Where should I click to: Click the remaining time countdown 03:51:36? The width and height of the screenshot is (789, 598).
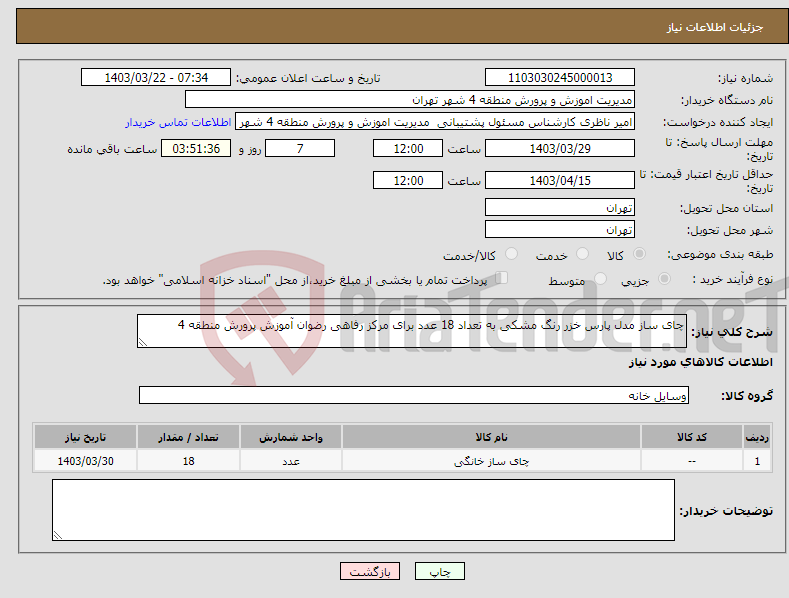(196, 148)
